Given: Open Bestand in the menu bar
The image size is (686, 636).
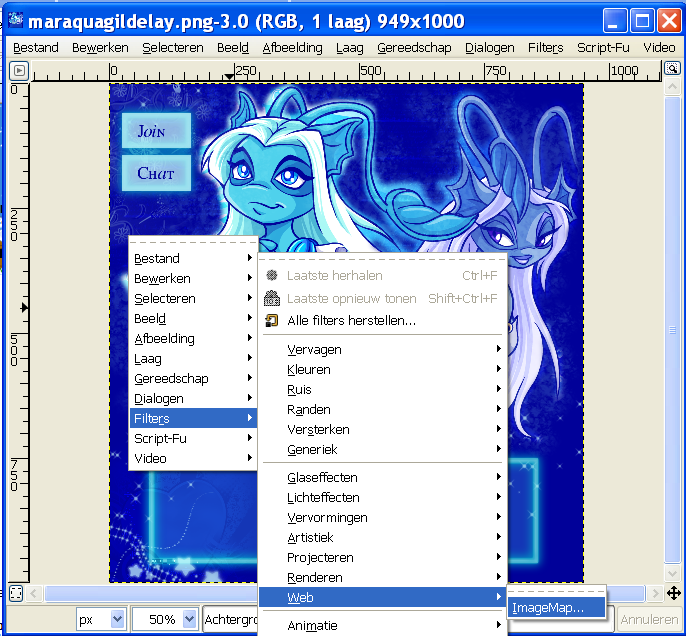Looking at the screenshot, I should pos(36,48).
